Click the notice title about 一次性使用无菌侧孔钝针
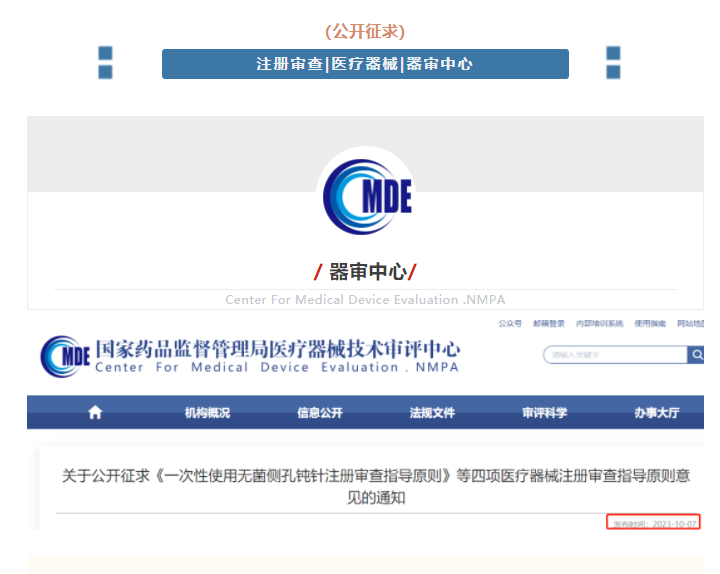Image resolution: width=720 pixels, height=574 pixels. pos(375,486)
